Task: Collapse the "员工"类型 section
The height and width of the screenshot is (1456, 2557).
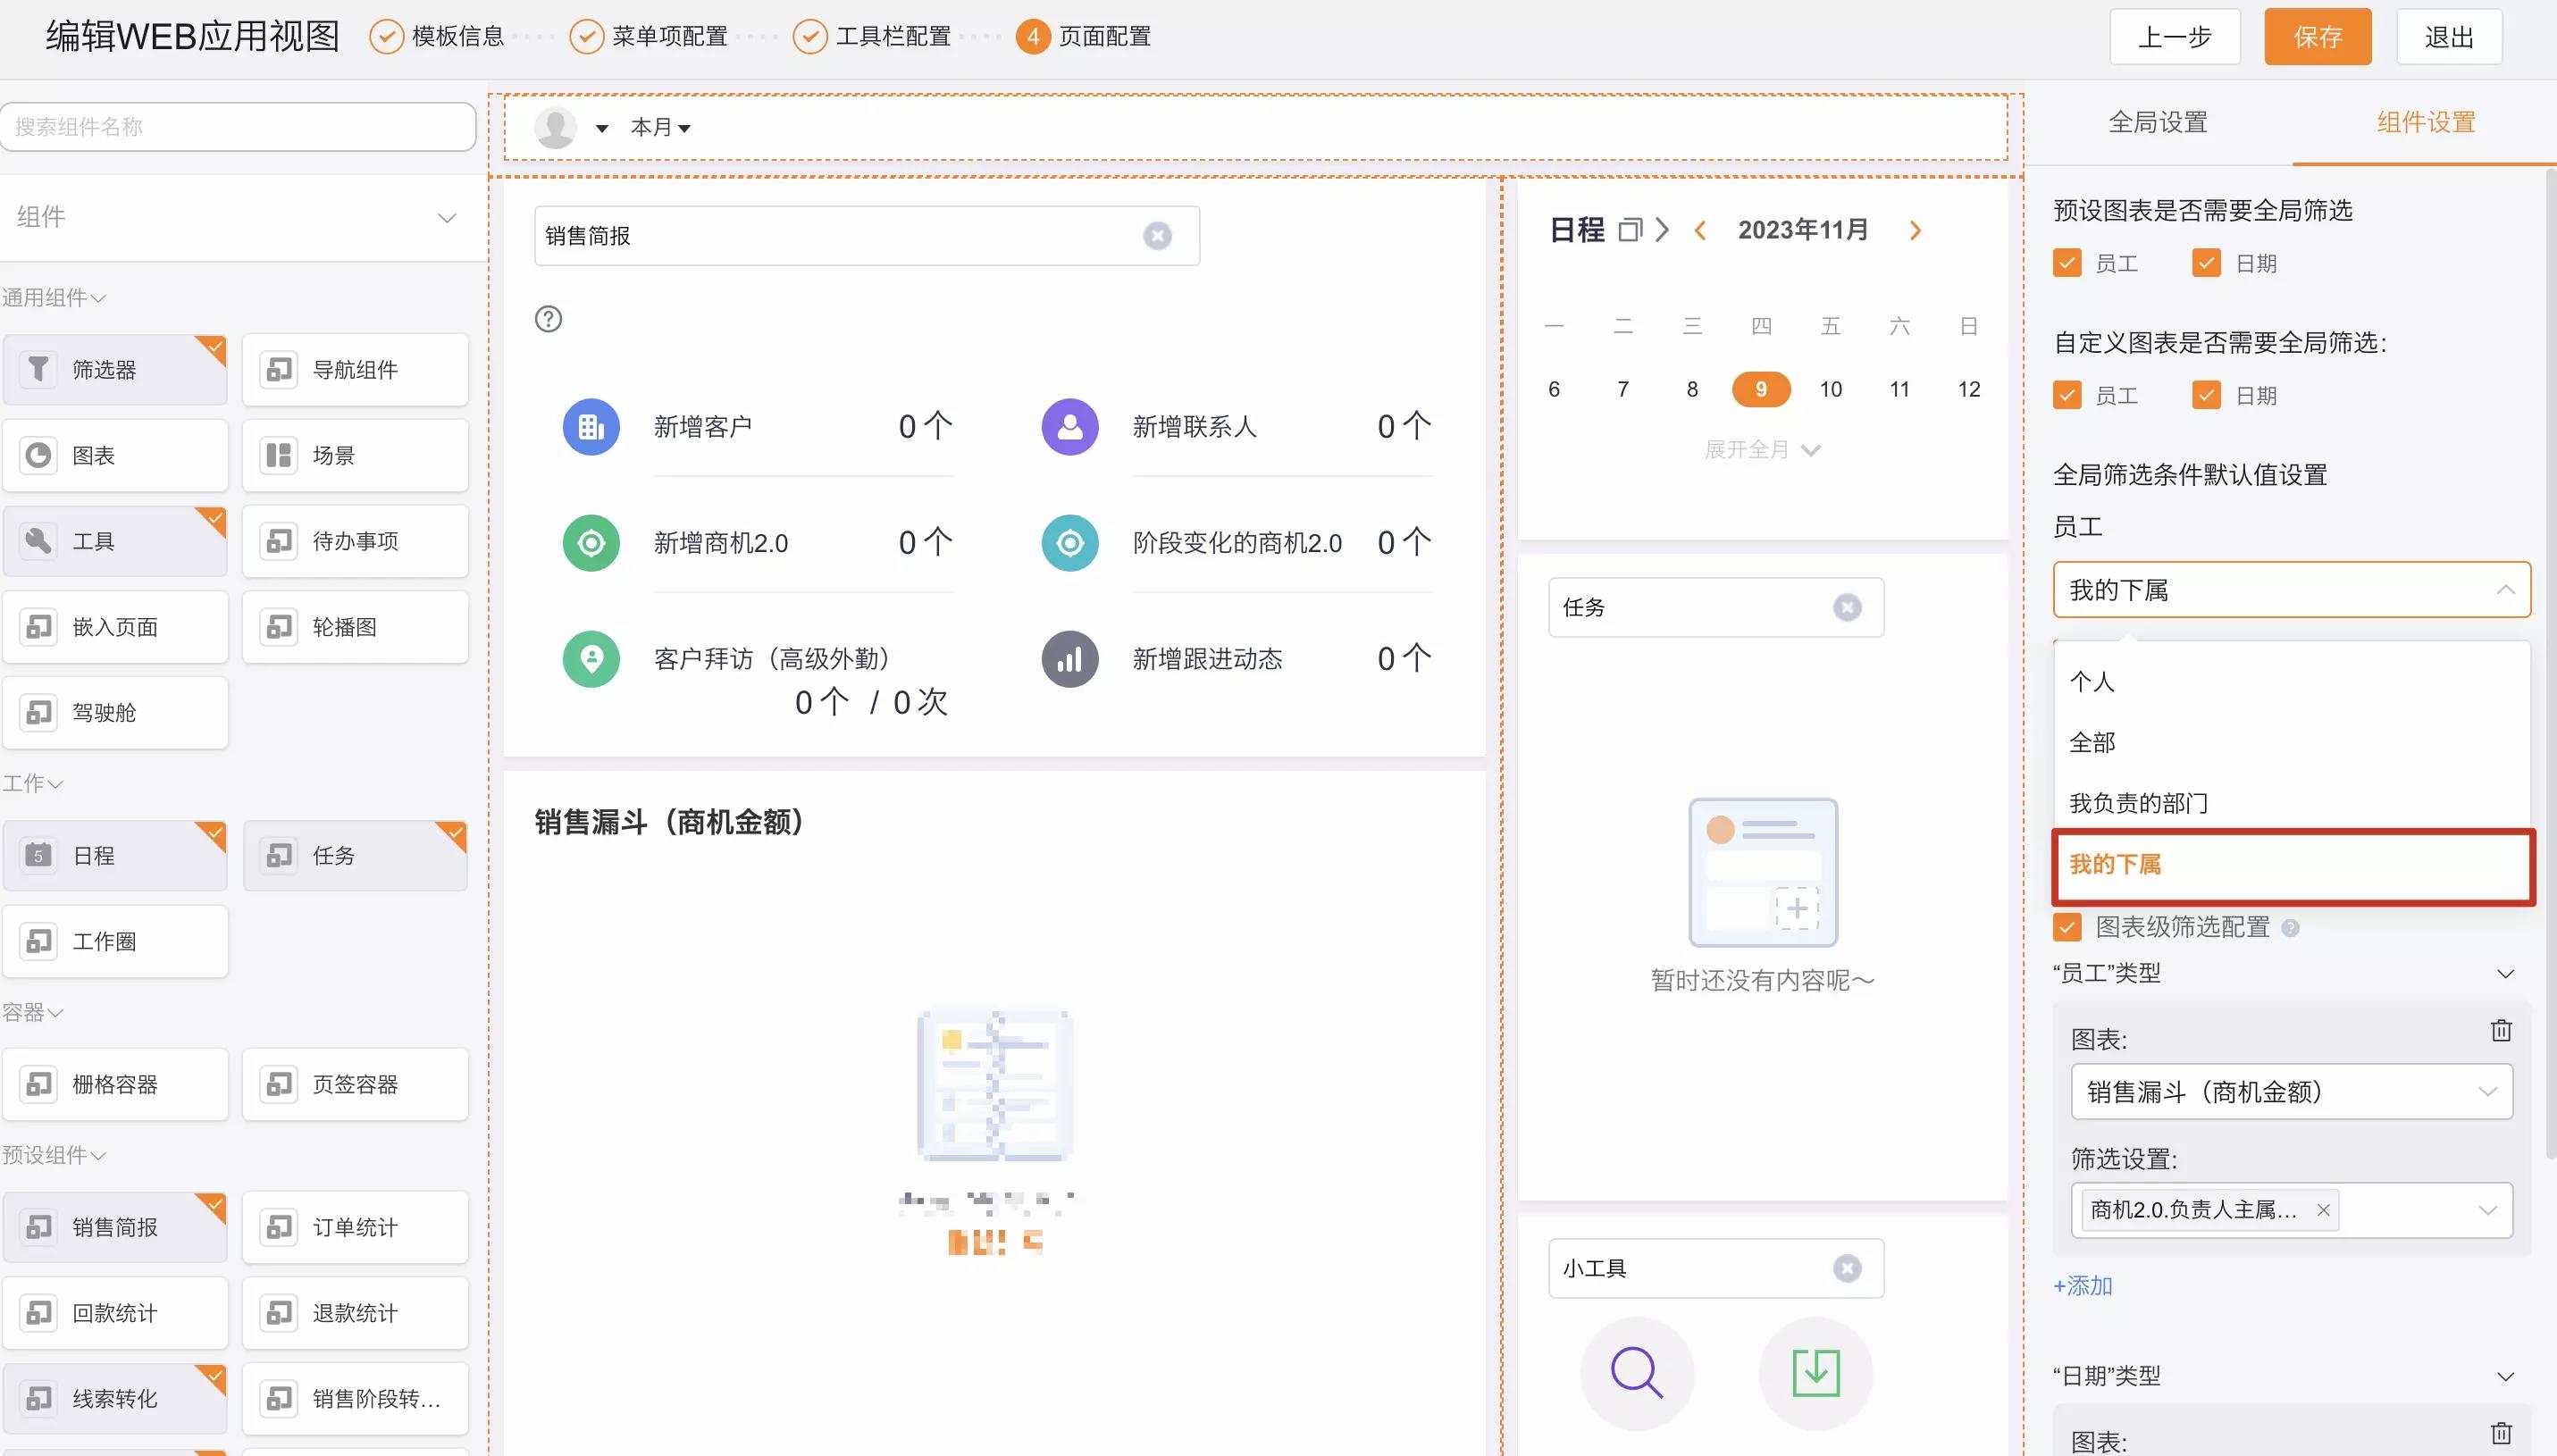Action: 2505,973
